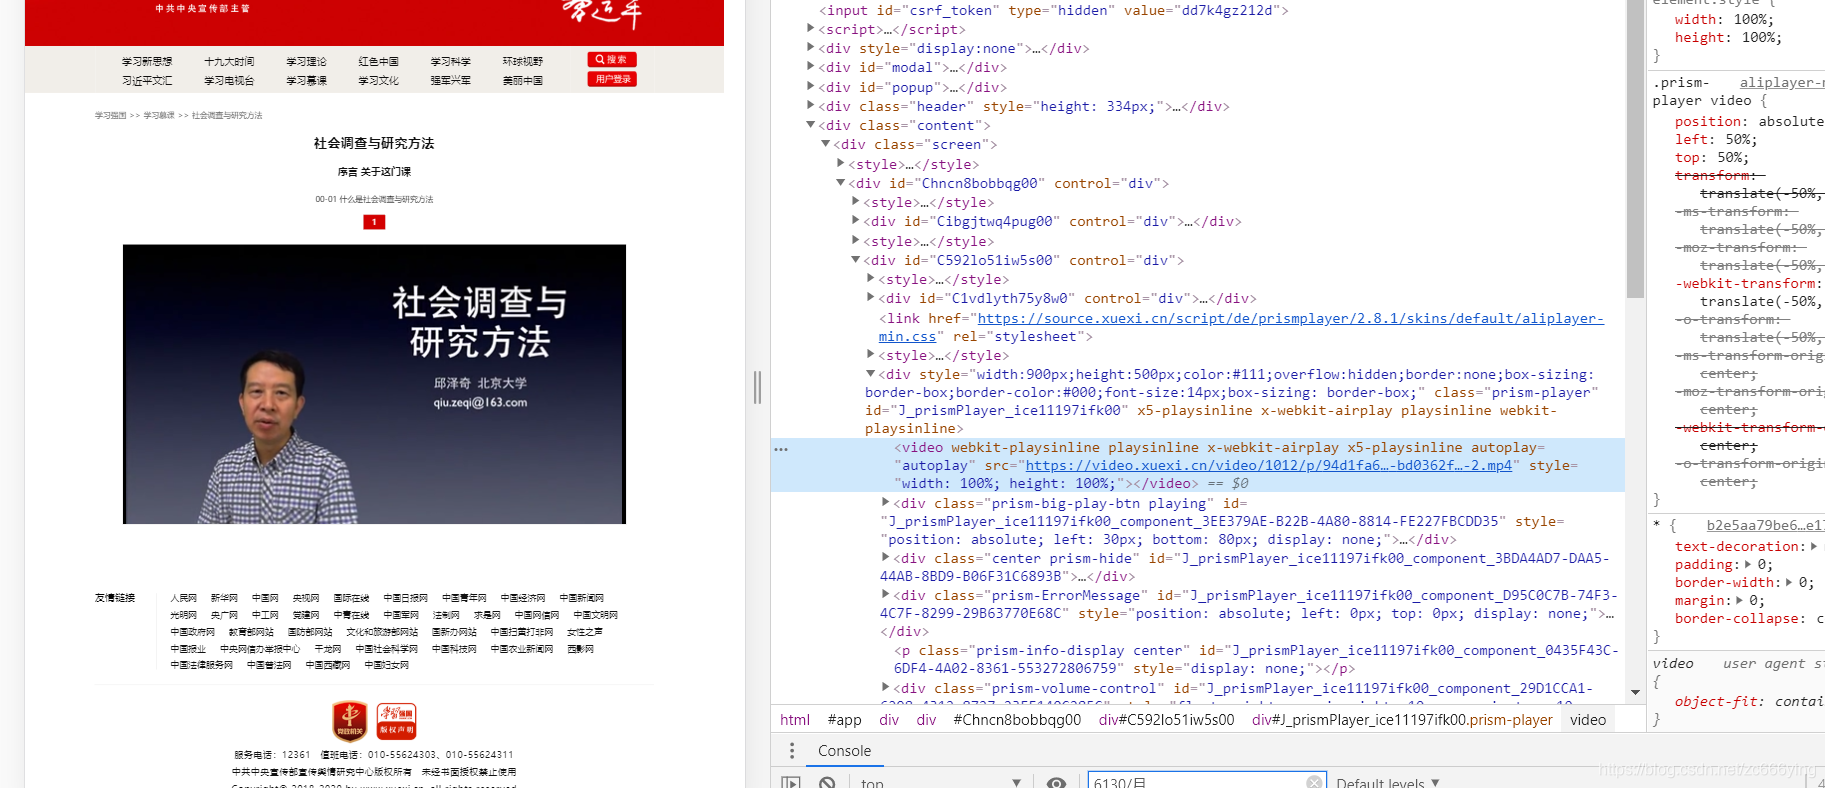
Task: Open the 央视网 friendly link
Action: tap(306, 598)
